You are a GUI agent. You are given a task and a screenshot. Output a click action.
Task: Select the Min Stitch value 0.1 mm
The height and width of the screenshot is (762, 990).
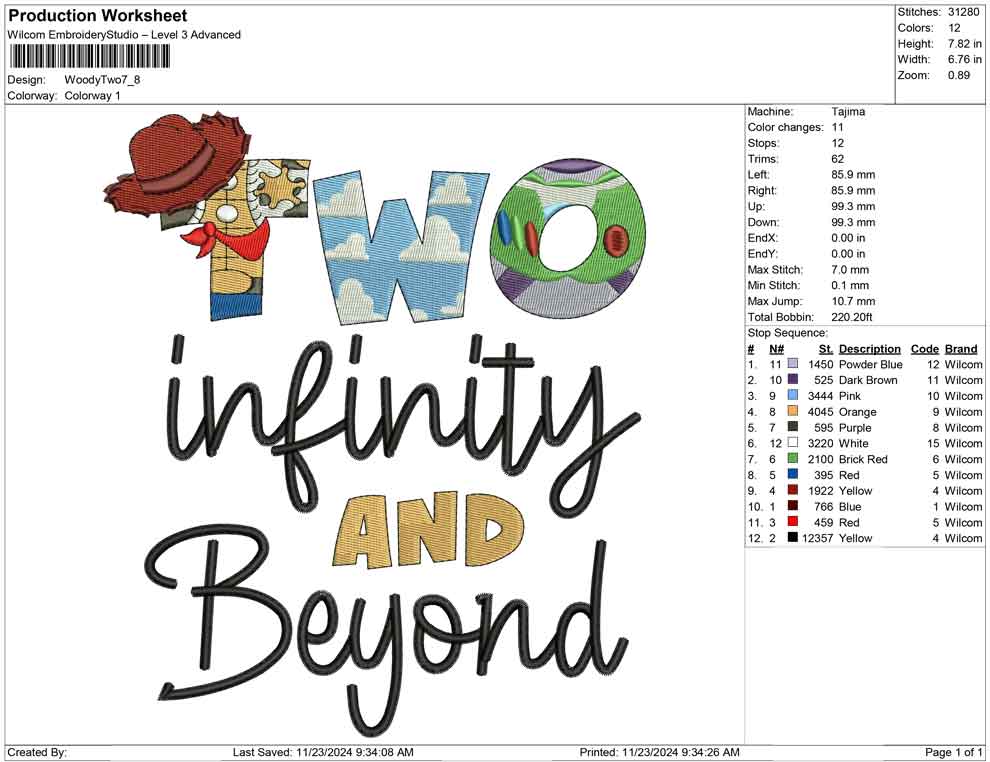[850, 285]
